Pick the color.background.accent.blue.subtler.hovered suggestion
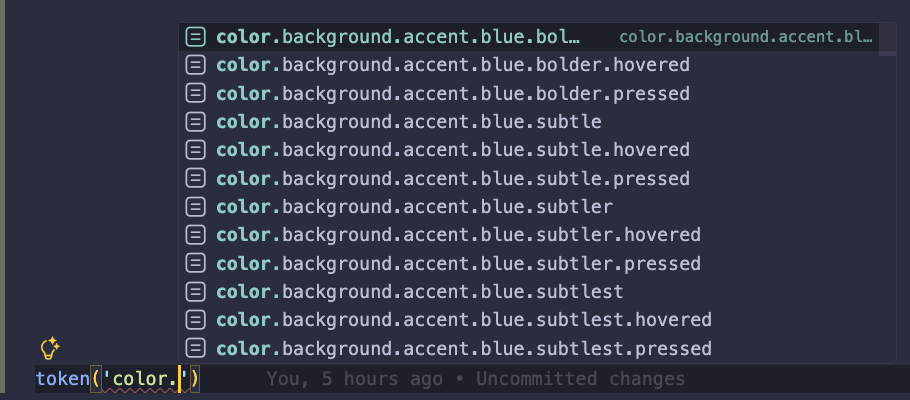This screenshot has height=400, width=910. pos(458,235)
